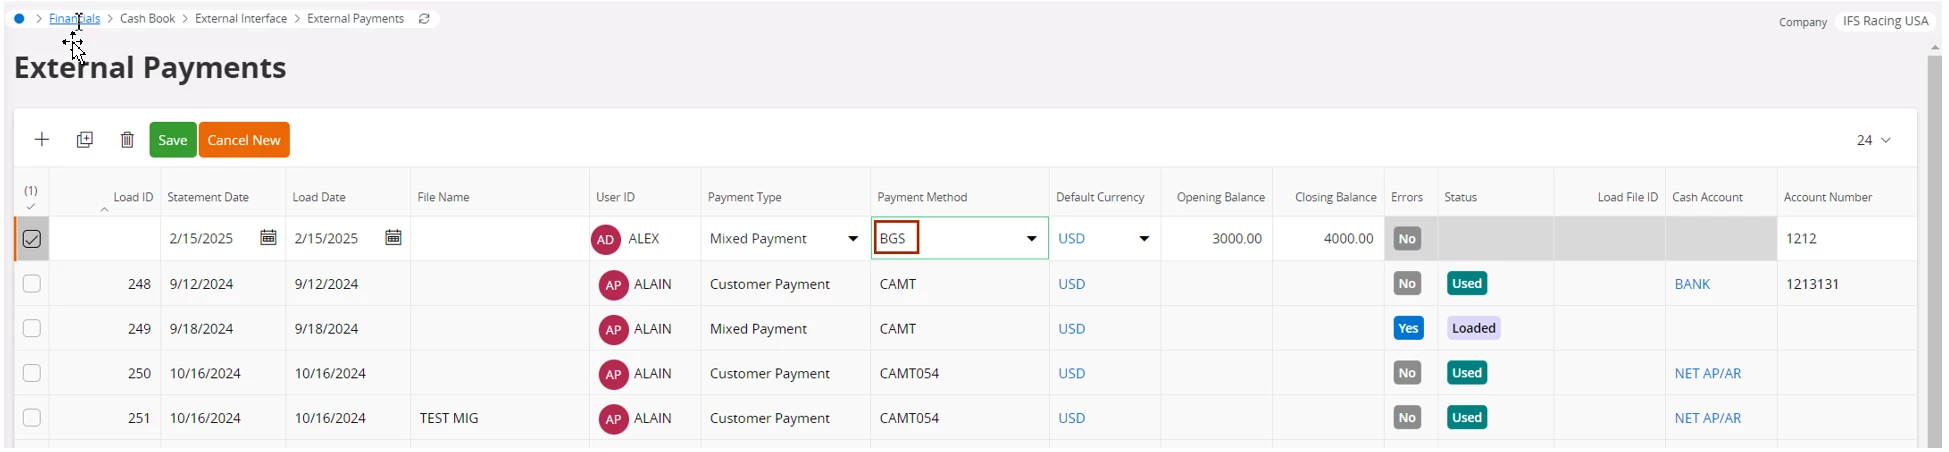Click the trash delete icon
The width and height of the screenshot is (1949, 452).
(x=127, y=140)
